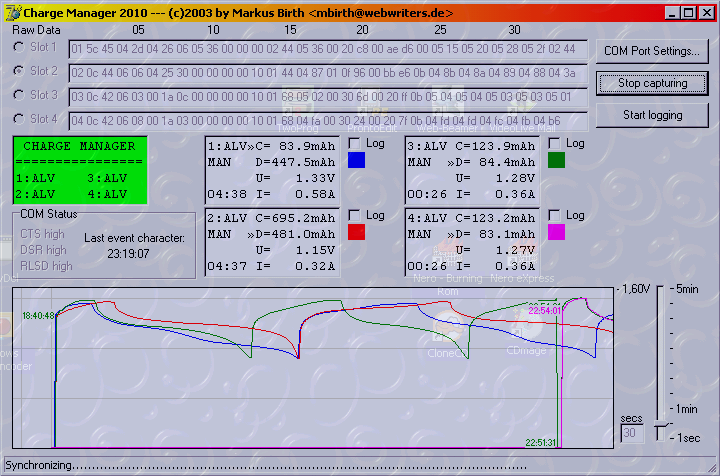
Task: Open COM Port Settings
Action: (653, 51)
